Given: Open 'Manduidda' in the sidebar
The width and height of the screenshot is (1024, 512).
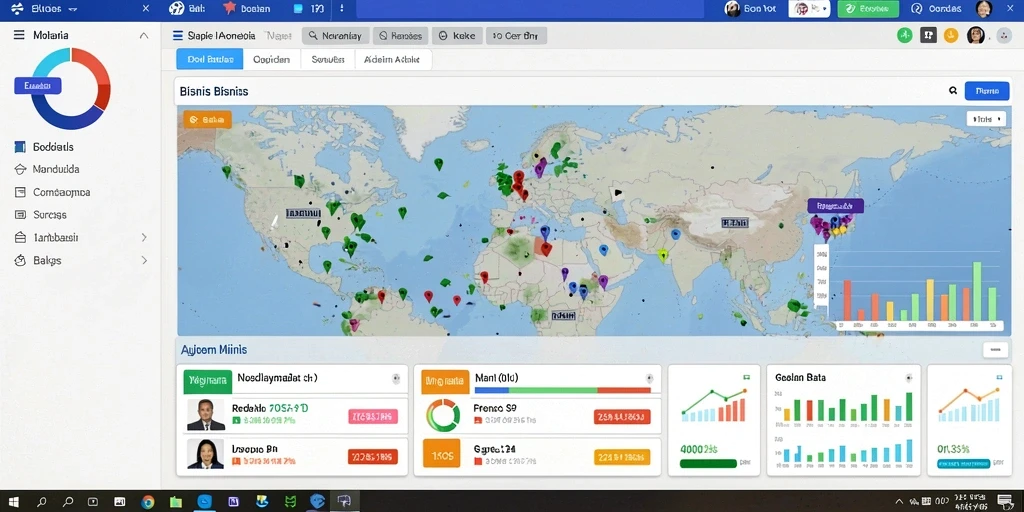Looking at the screenshot, I should click(47, 169).
